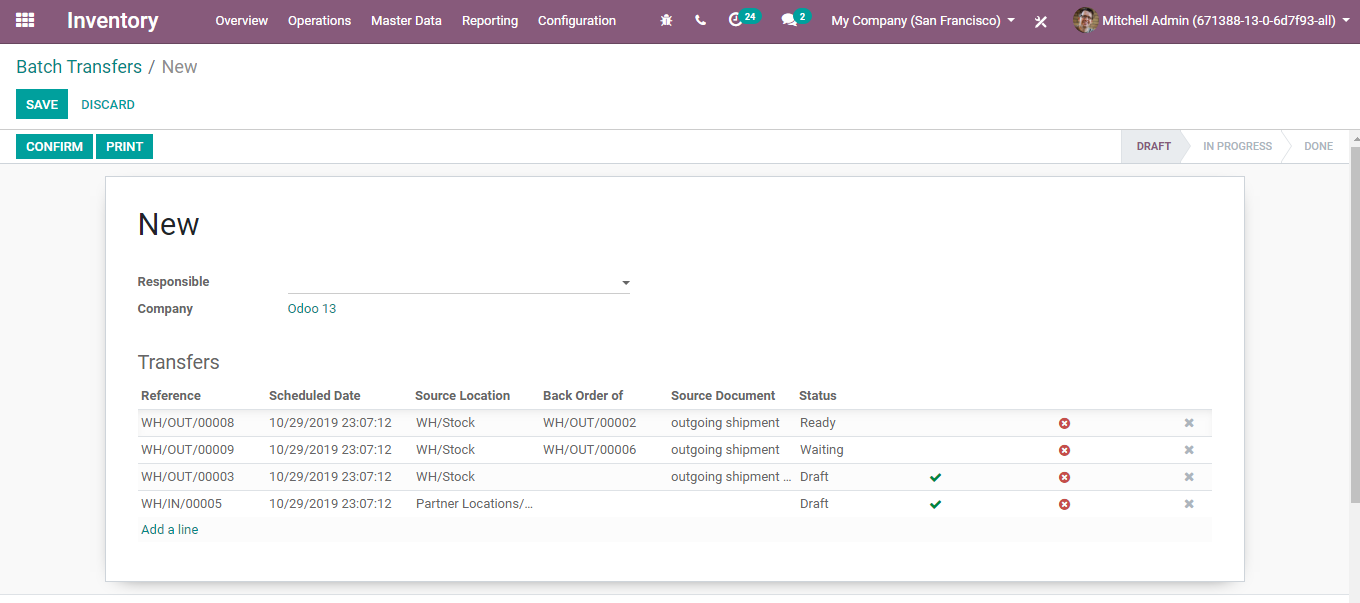This screenshot has width=1360, height=603.
Task: Expand the Responsible dropdown arrow
Action: coord(625,283)
